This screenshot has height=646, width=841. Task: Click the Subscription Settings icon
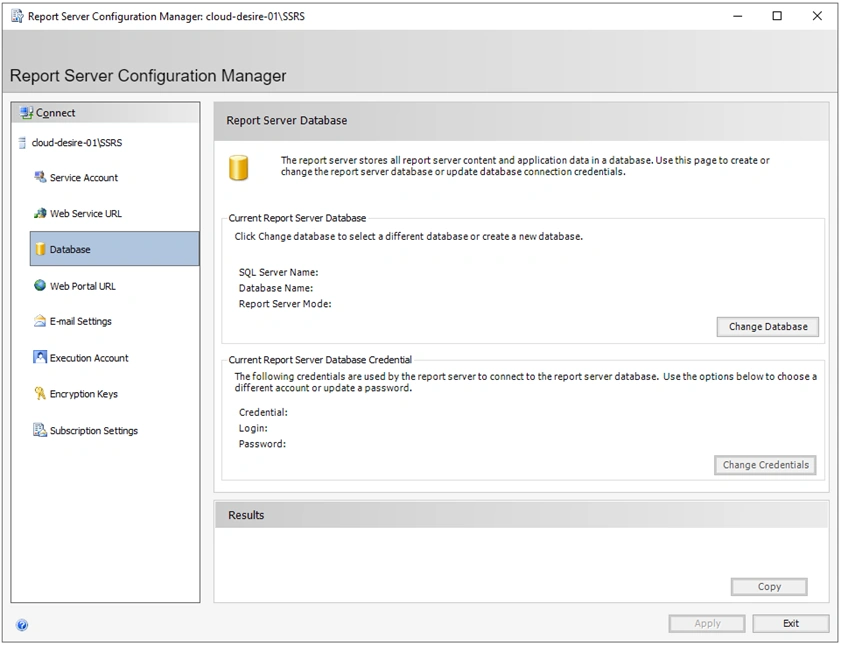click(x=40, y=430)
